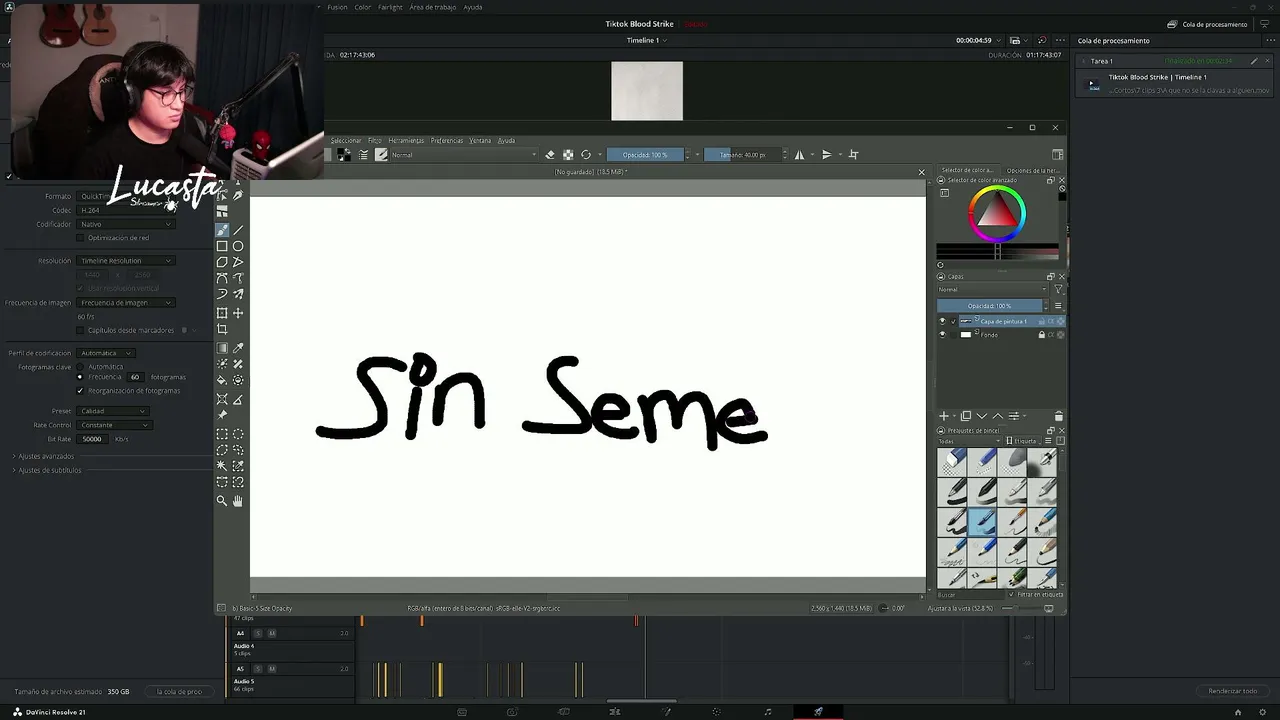Click the Cola de procesamiento button
Screen dimensions: 1280x720
(1207, 24)
